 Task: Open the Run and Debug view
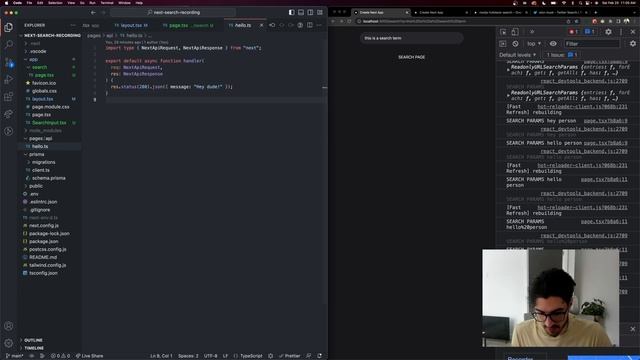point(9,79)
